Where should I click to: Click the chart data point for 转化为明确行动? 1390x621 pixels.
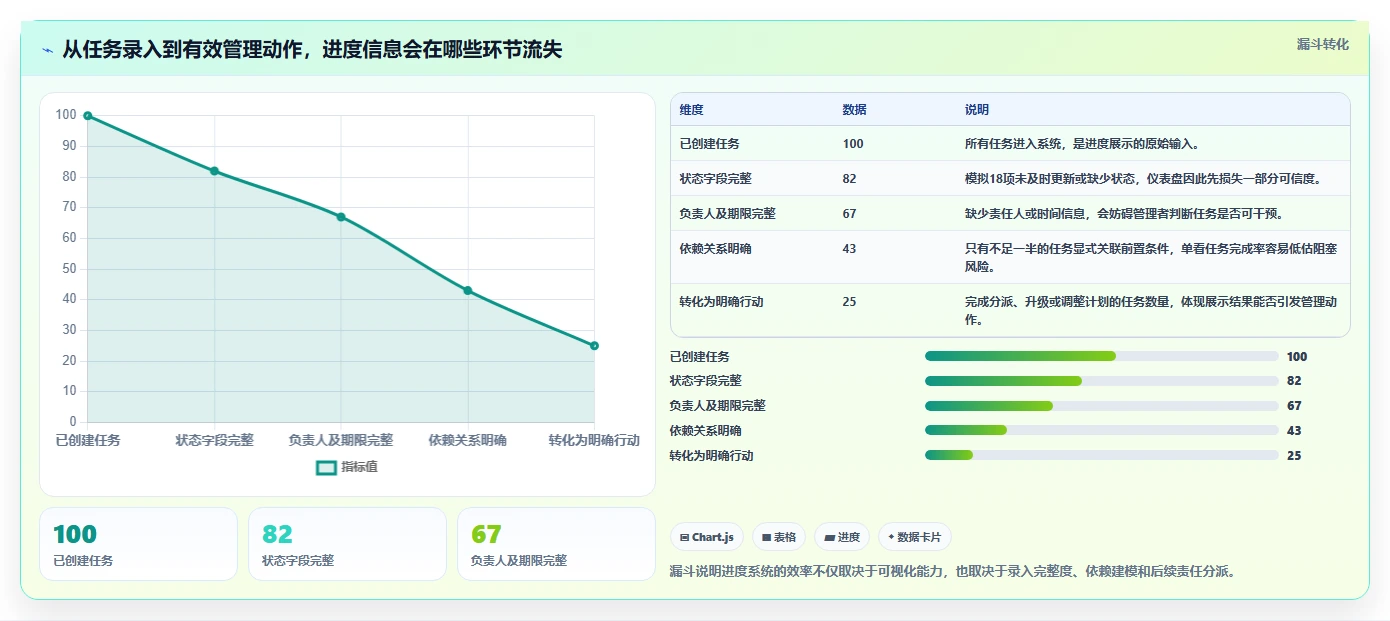tap(594, 346)
